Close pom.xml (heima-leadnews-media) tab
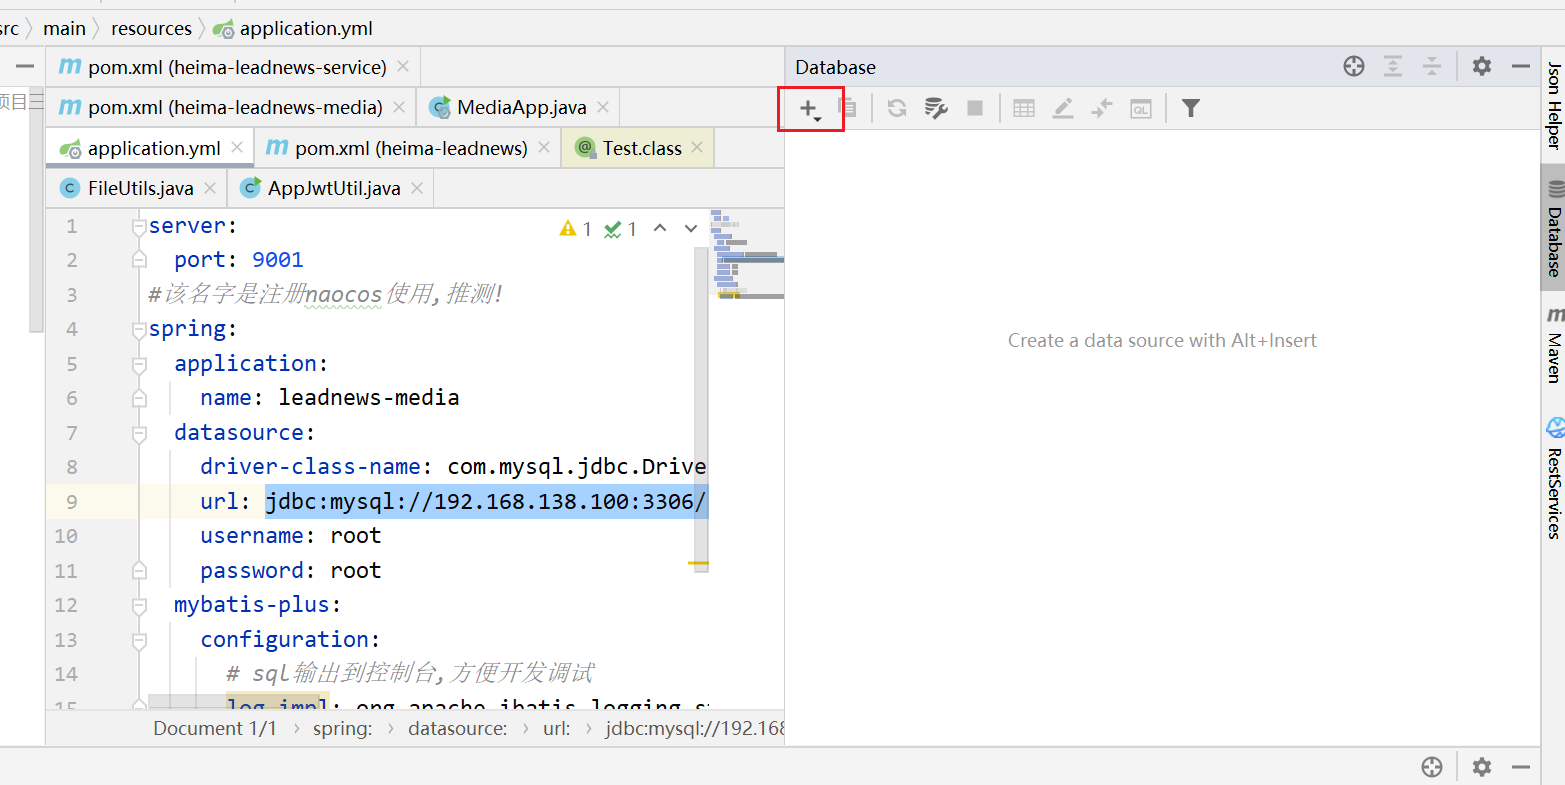Image resolution: width=1565 pixels, height=785 pixels. pyautogui.click(x=399, y=106)
